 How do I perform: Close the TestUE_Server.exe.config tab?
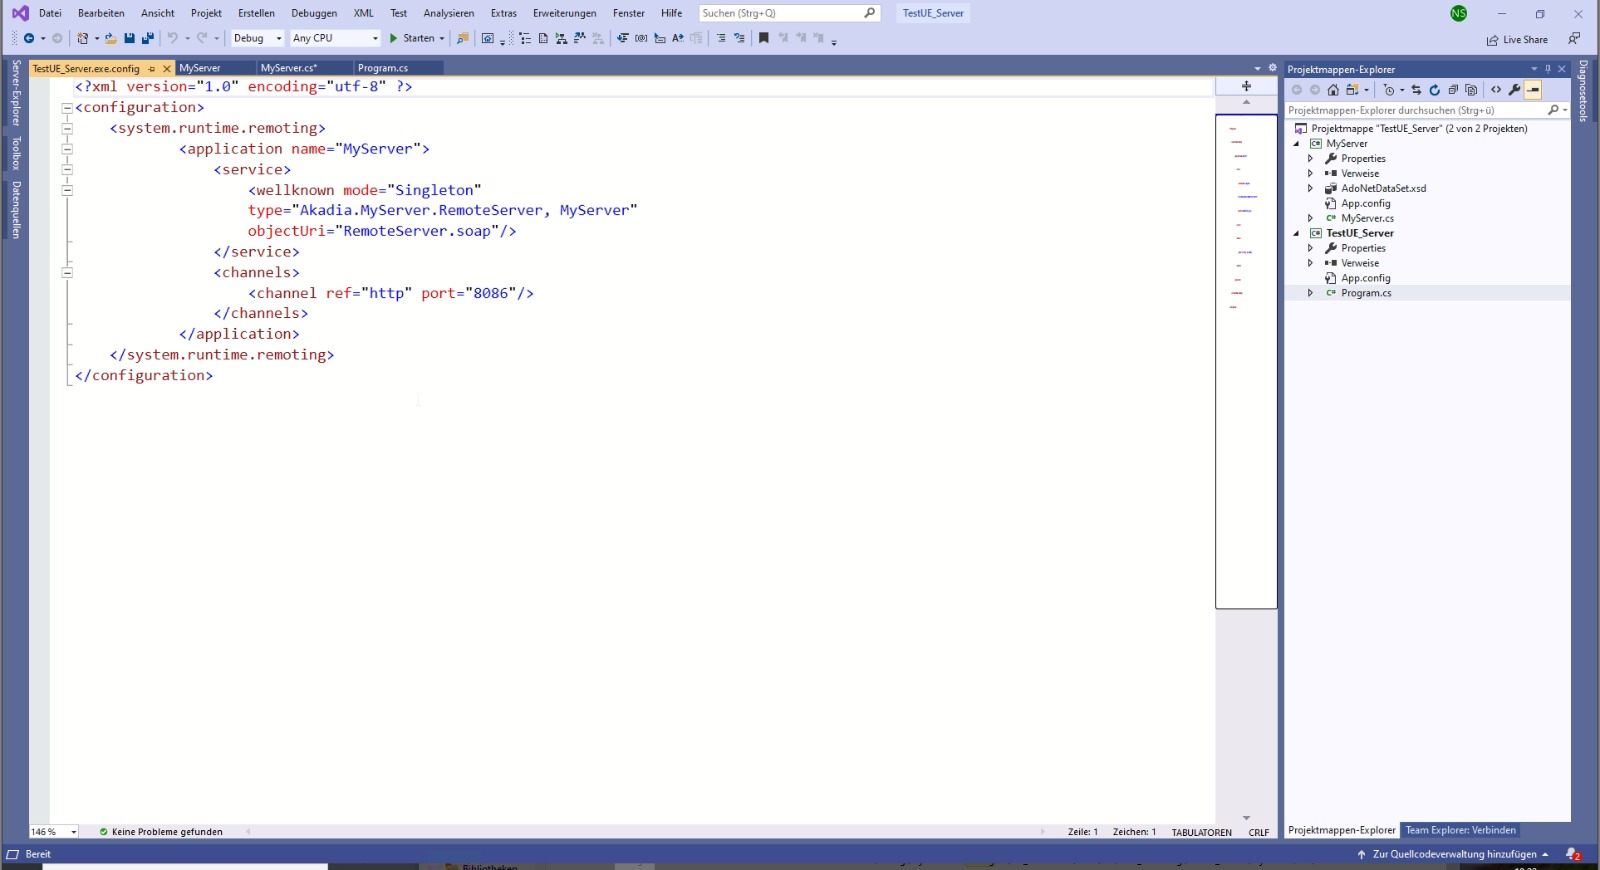(167, 69)
